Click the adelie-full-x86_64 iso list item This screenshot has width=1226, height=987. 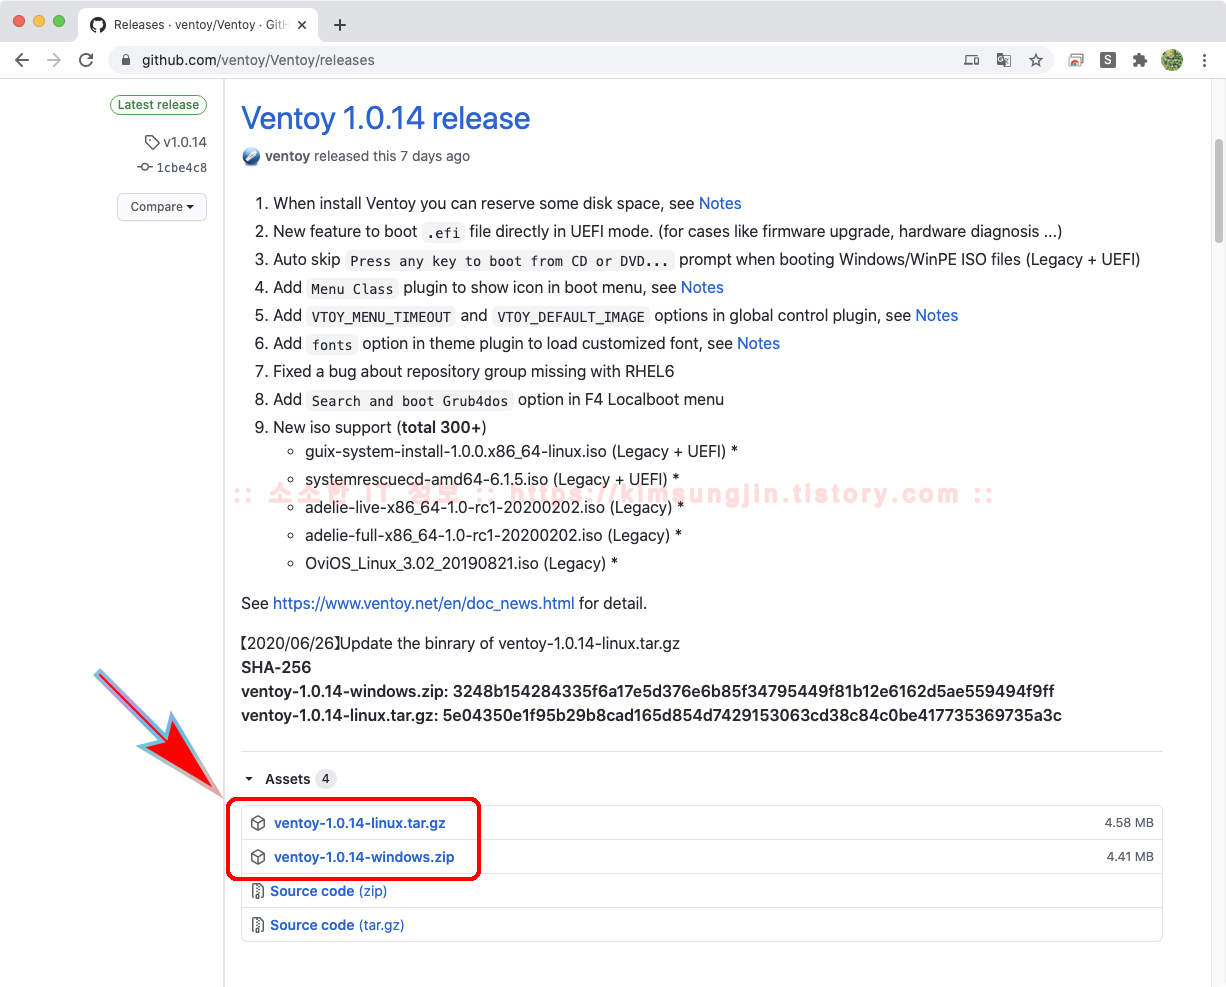[493, 535]
